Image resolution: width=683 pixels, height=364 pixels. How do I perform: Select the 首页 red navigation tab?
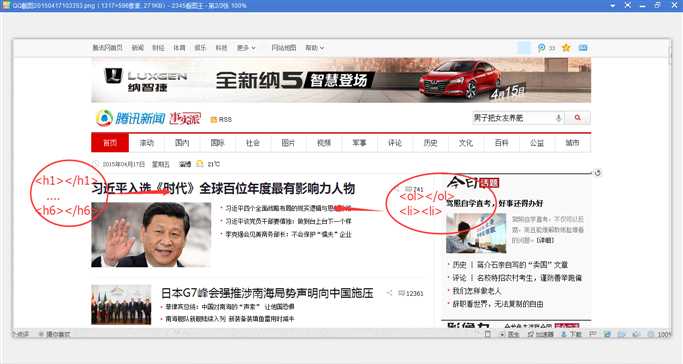[x=110, y=143]
